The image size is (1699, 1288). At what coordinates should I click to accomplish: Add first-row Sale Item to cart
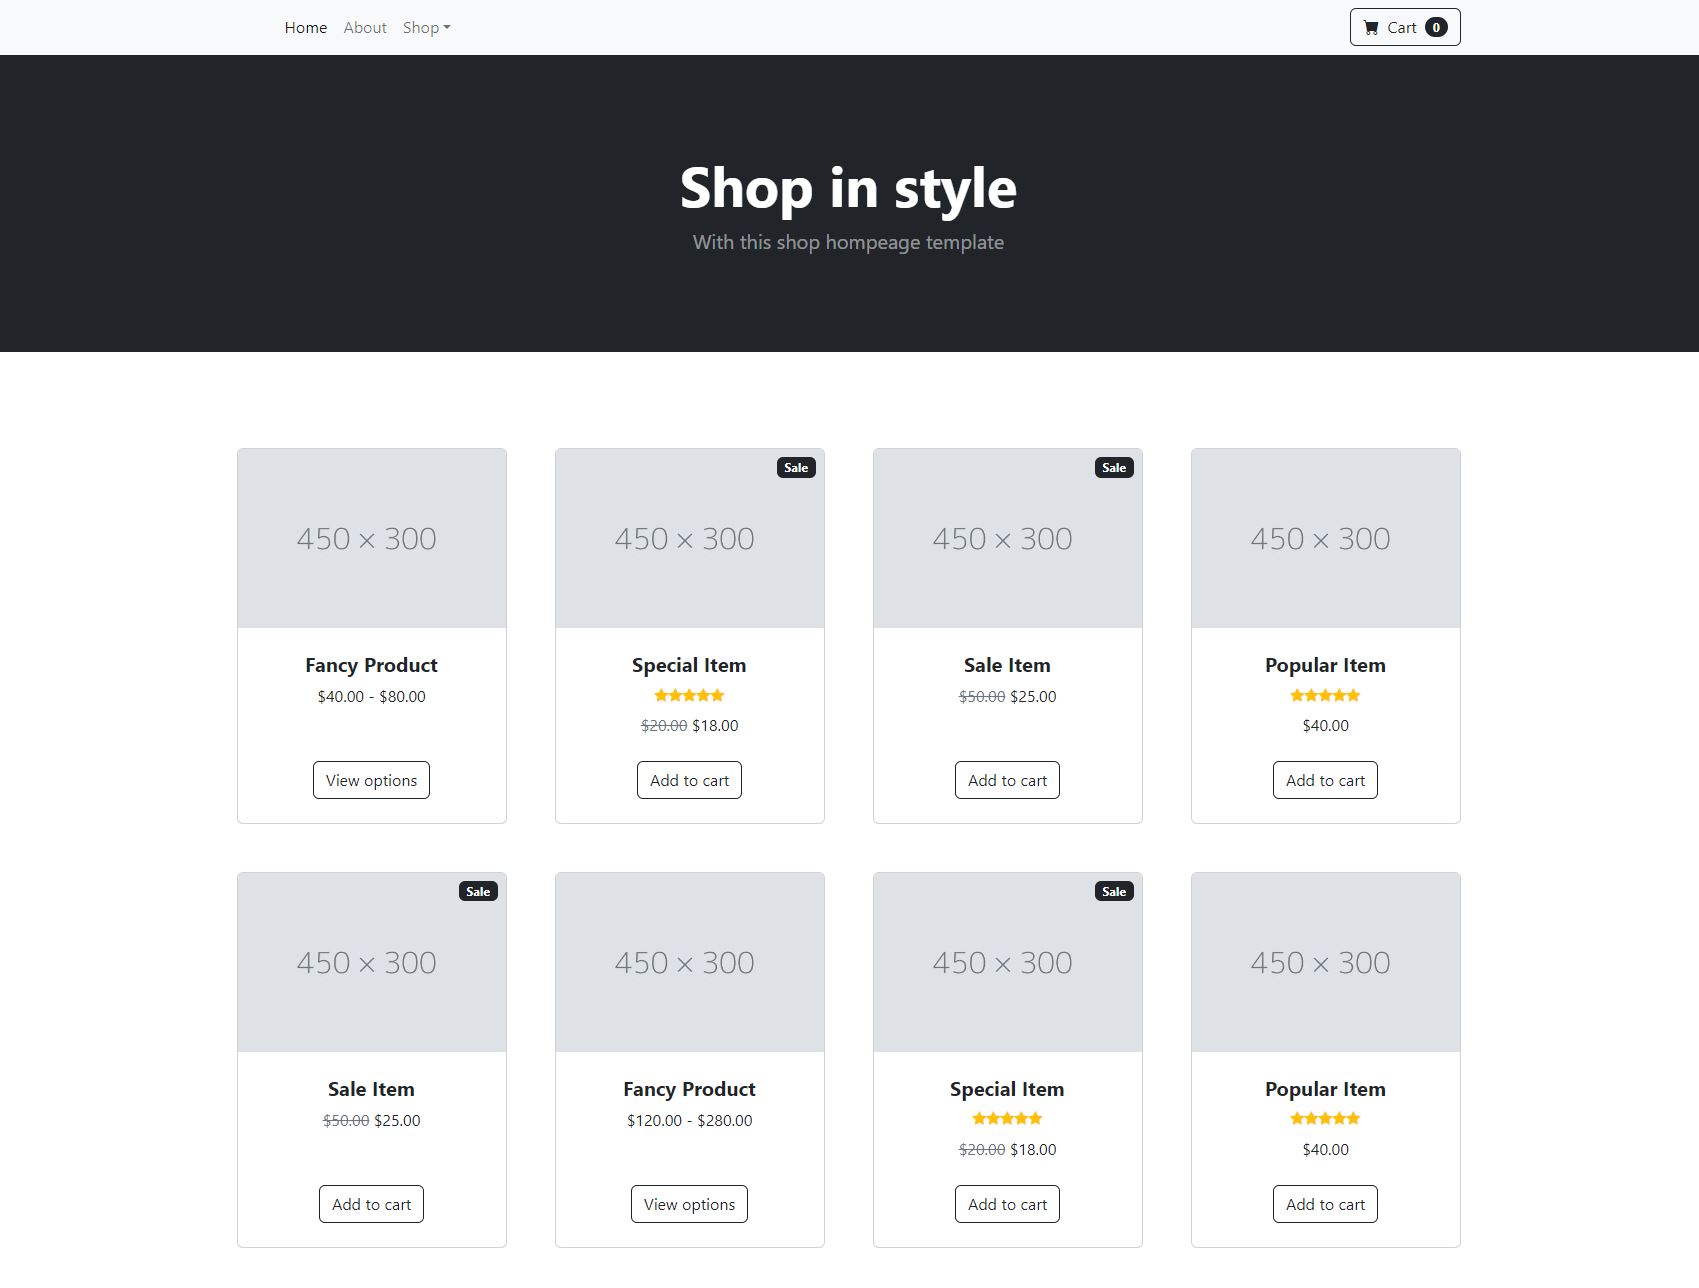point(1007,780)
